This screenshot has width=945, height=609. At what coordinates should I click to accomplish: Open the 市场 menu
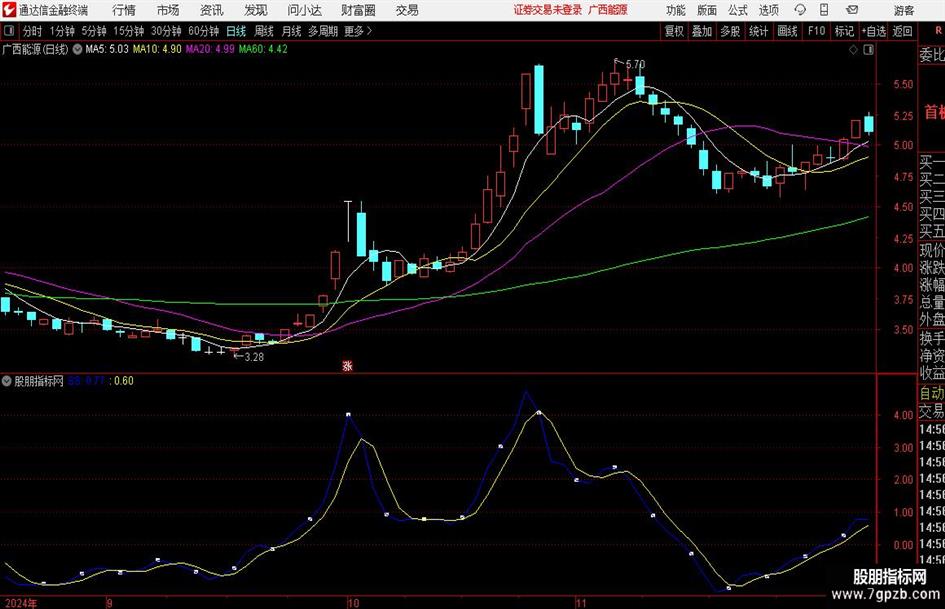pyautogui.click(x=168, y=10)
